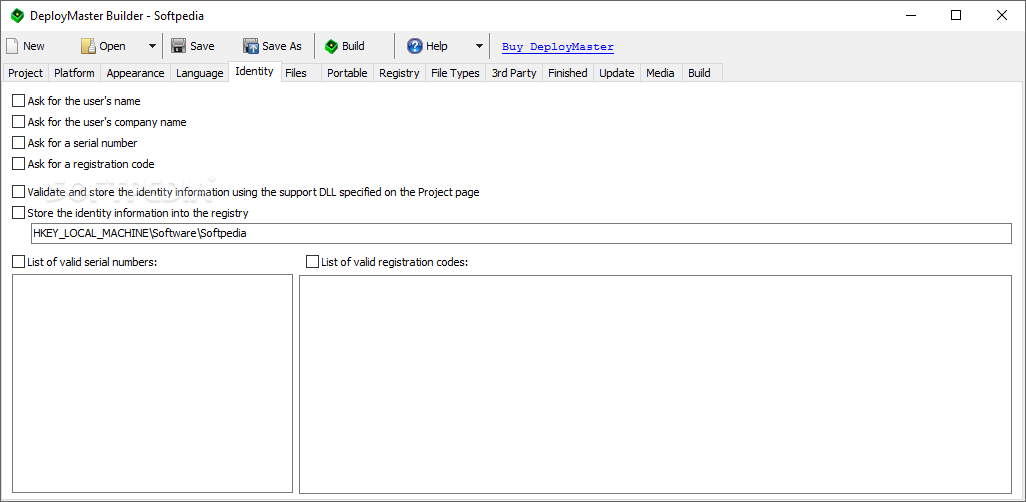Click the Build toolbar label
This screenshot has height=502, width=1026.
point(353,46)
